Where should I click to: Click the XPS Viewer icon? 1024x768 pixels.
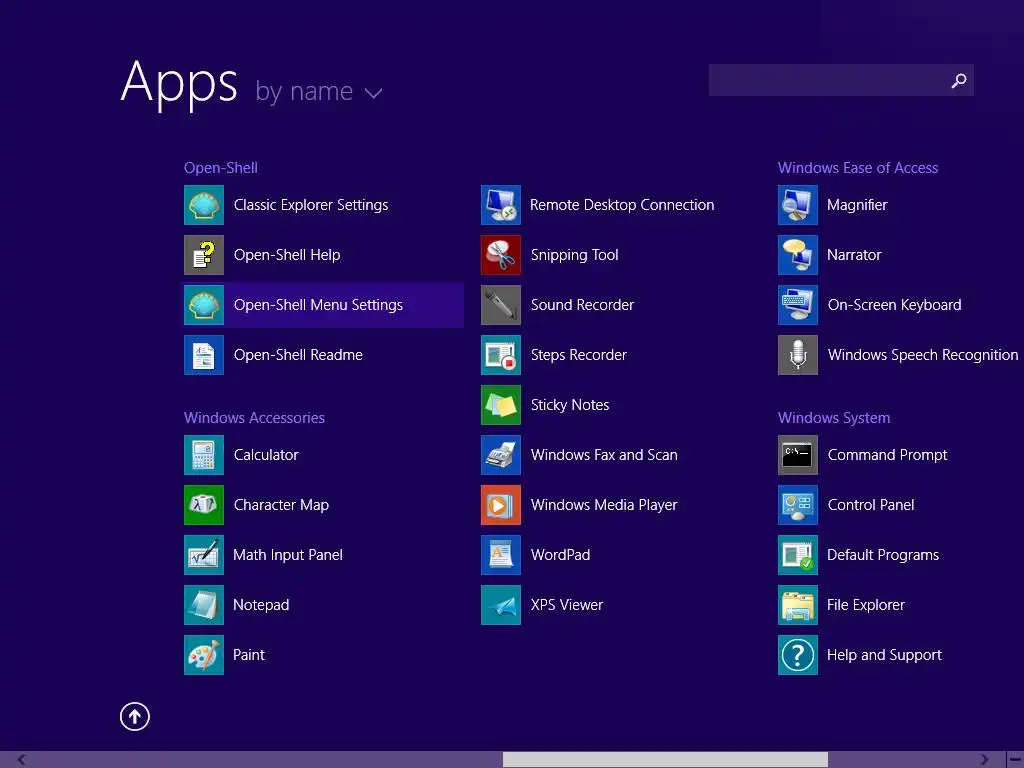click(x=501, y=605)
